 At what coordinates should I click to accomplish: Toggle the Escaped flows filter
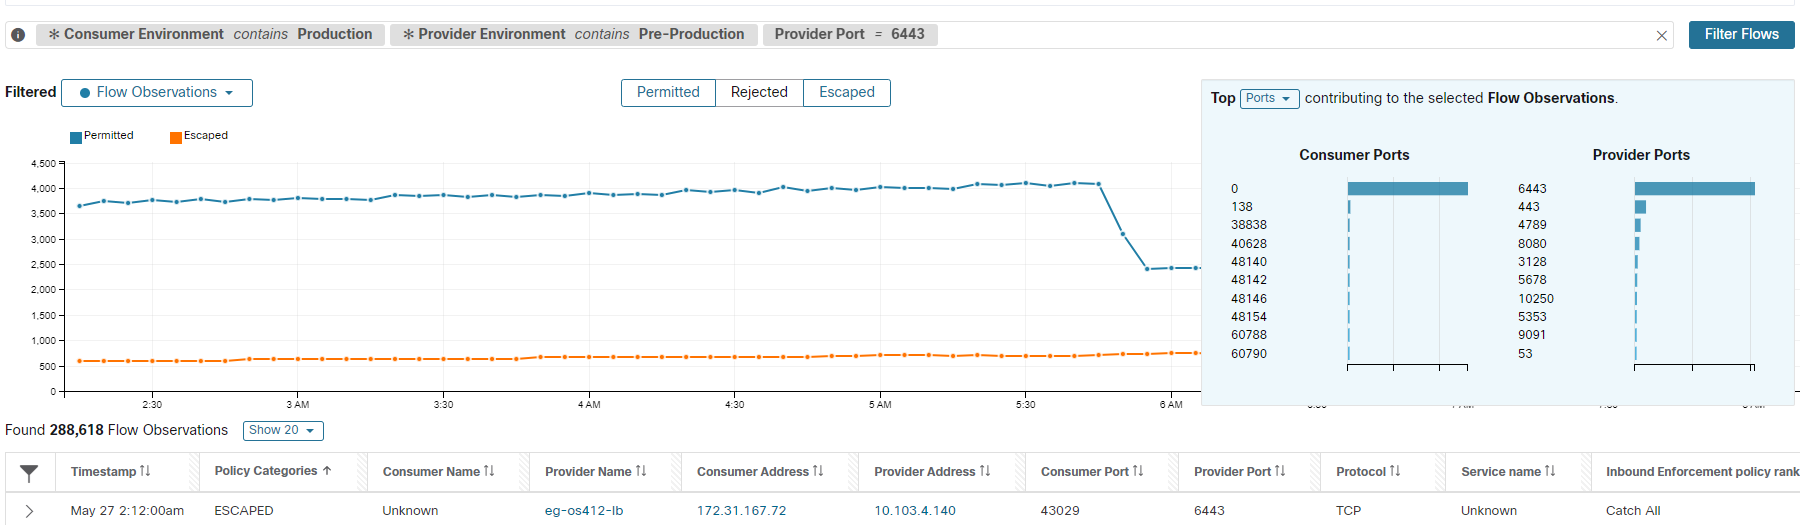pos(846,92)
